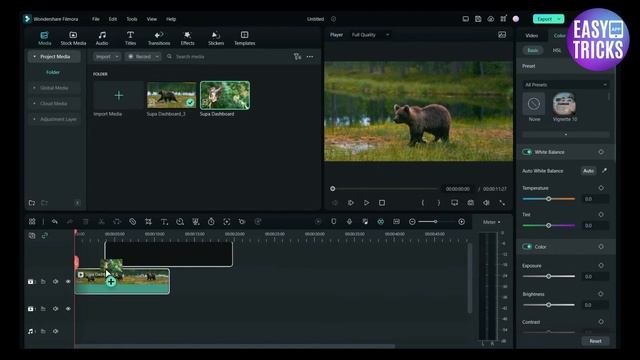Viewport: 640px width, 360px height.
Task: Click the Tint slider handle
Action: [549, 225]
